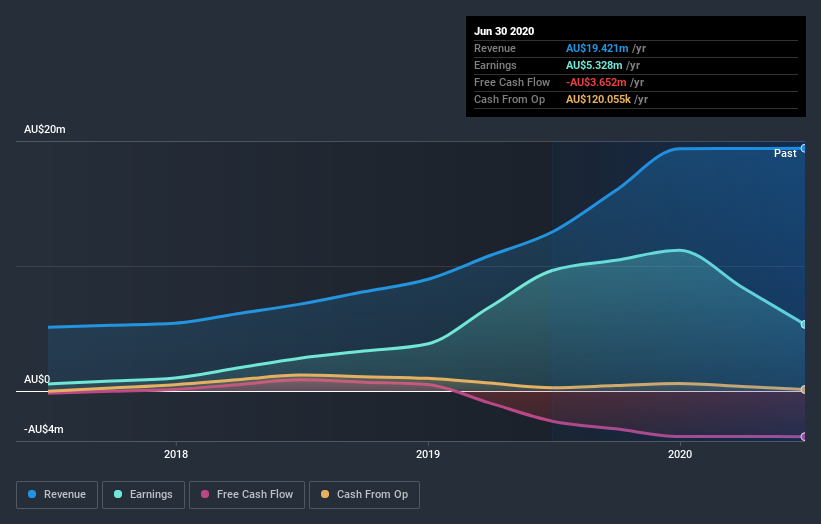Click the AU$19.421m revenue value
The width and height of the screenshot is (821, 524).
(597, 48)
